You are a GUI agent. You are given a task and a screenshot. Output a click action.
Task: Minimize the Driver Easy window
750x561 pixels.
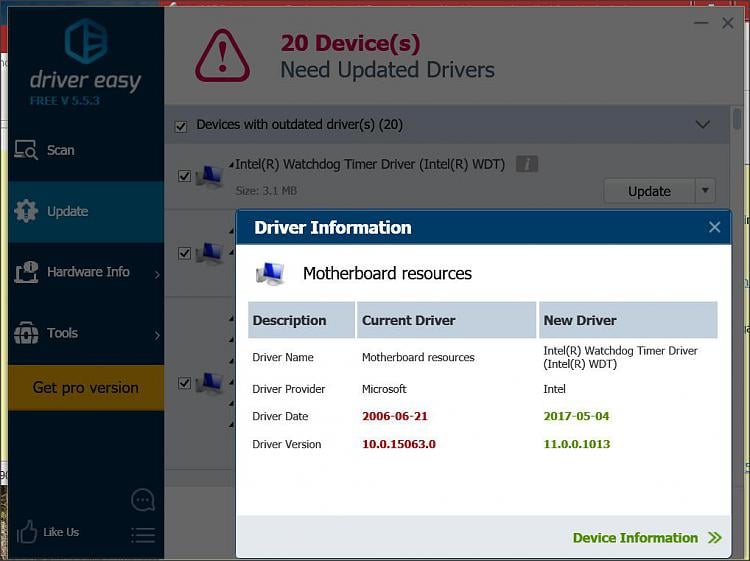(x=701, y=23)
